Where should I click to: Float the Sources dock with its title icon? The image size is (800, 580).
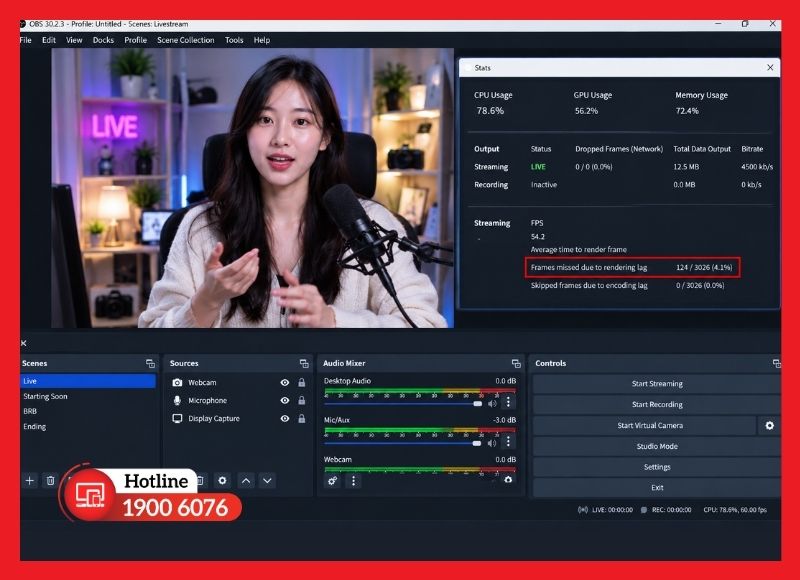pyautogui.click(x=304, y=363)
